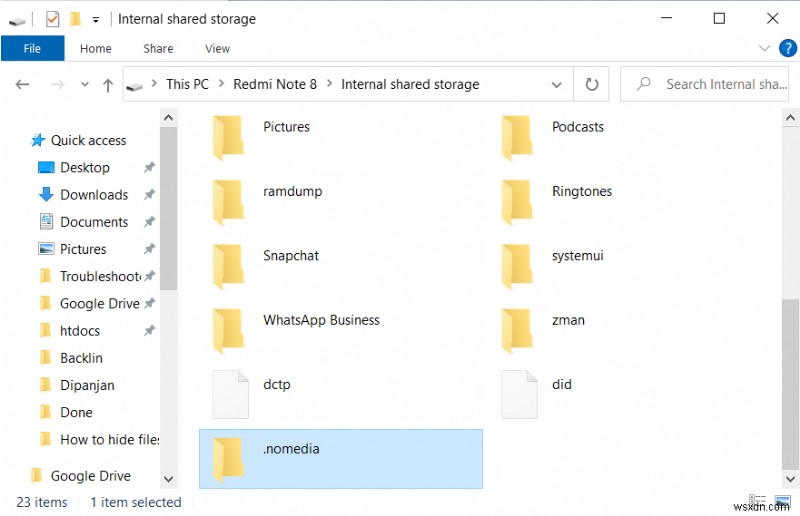Open Desktop in Quick access

pyautogui.click(x=85, y=167)
